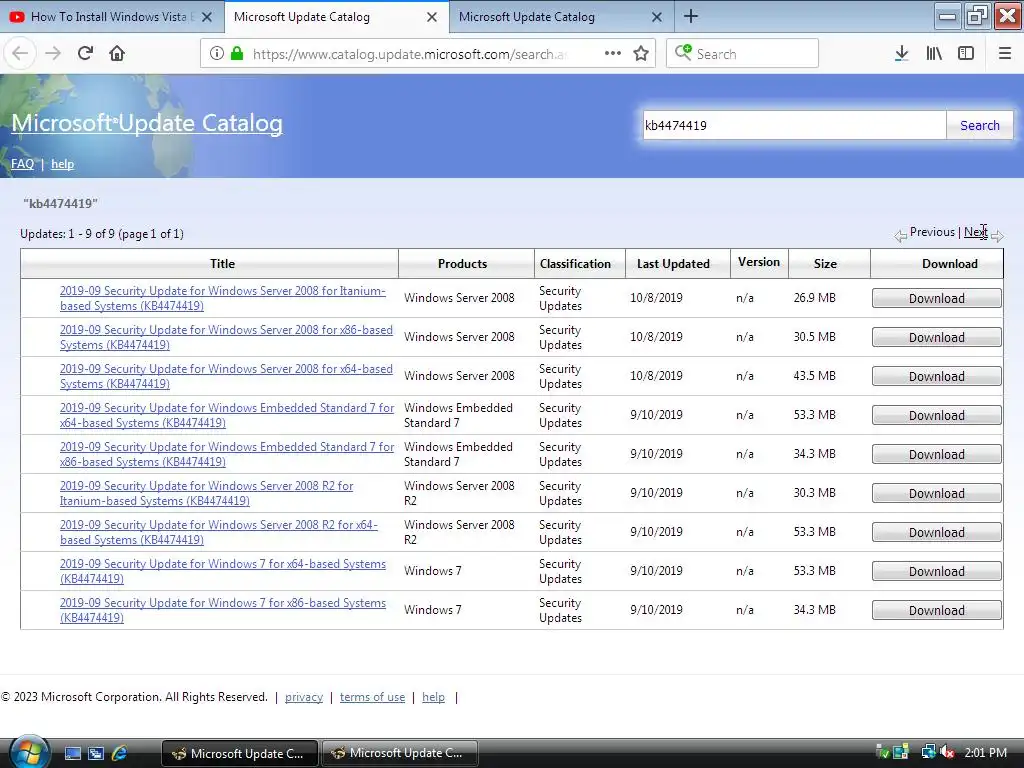Open Embedded Standard 7 x64 update link
Screen dimensions: 1024x768
tap(227, 415)
